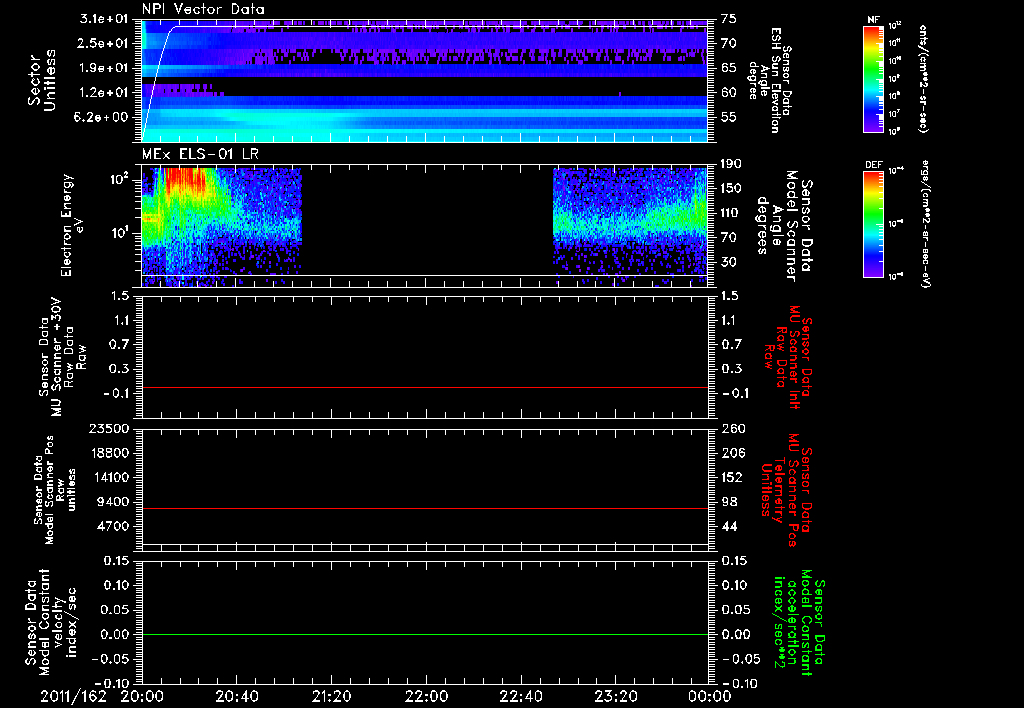
Task: Click the 9400 scanner position tick label
Action: (x=114, y=502)
